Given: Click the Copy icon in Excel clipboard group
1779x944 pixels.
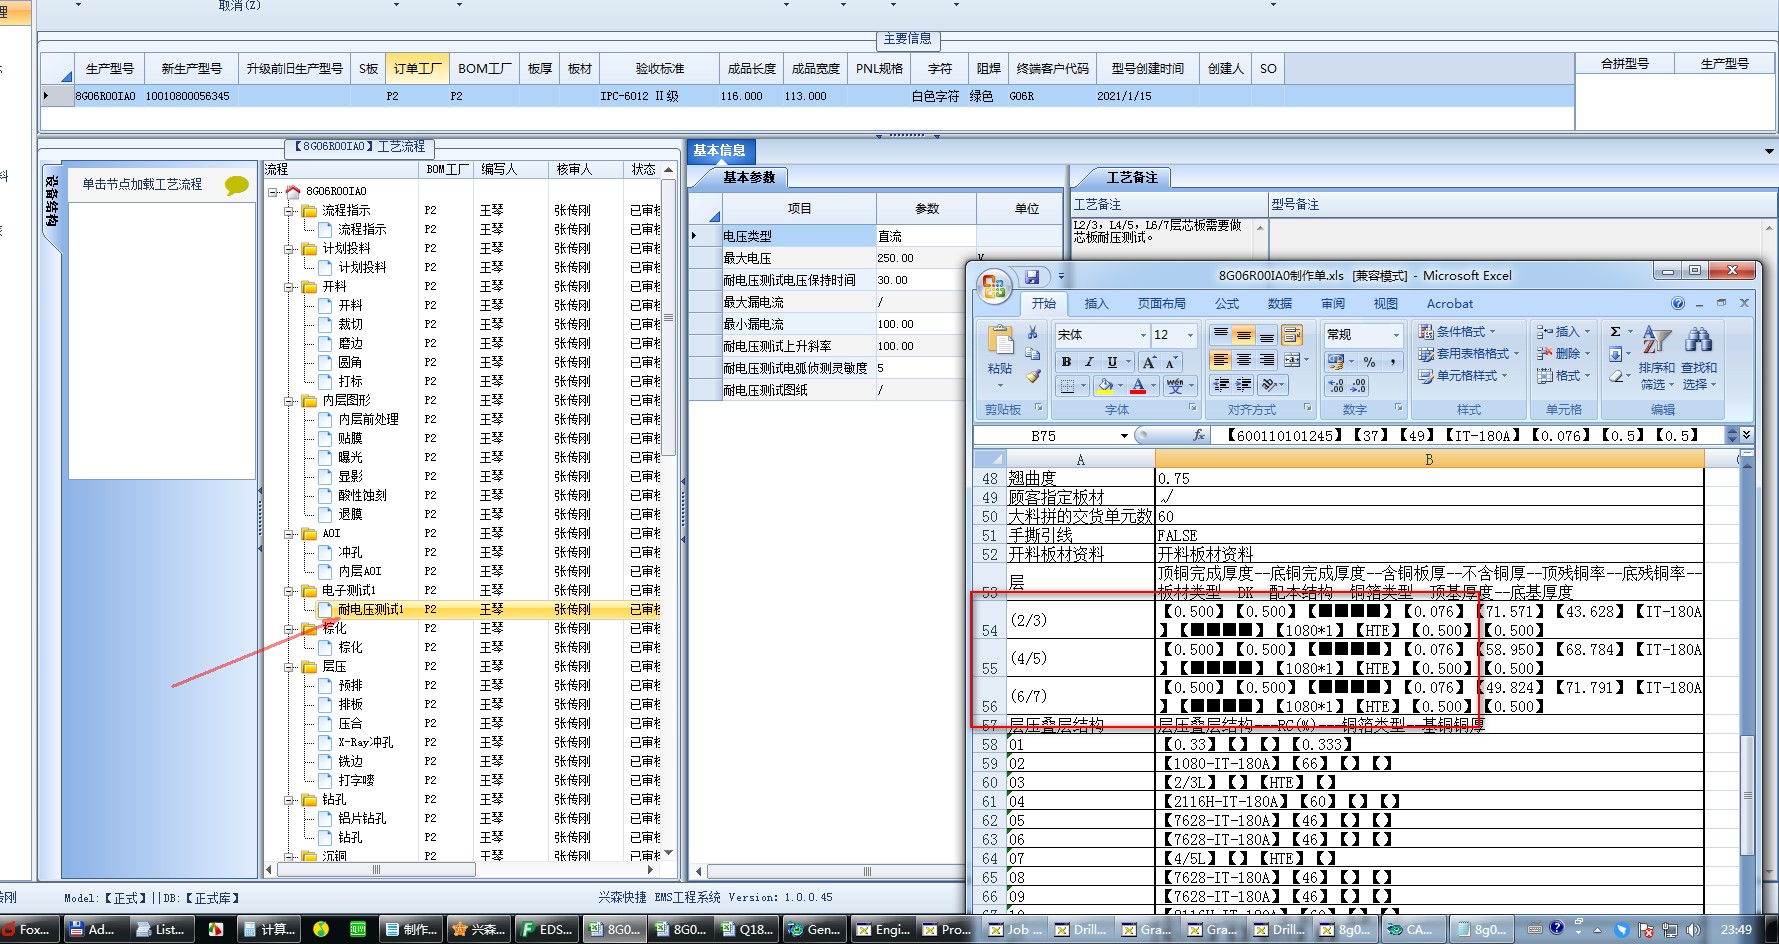Looking at the screenshot, I should click(1033, 354).
